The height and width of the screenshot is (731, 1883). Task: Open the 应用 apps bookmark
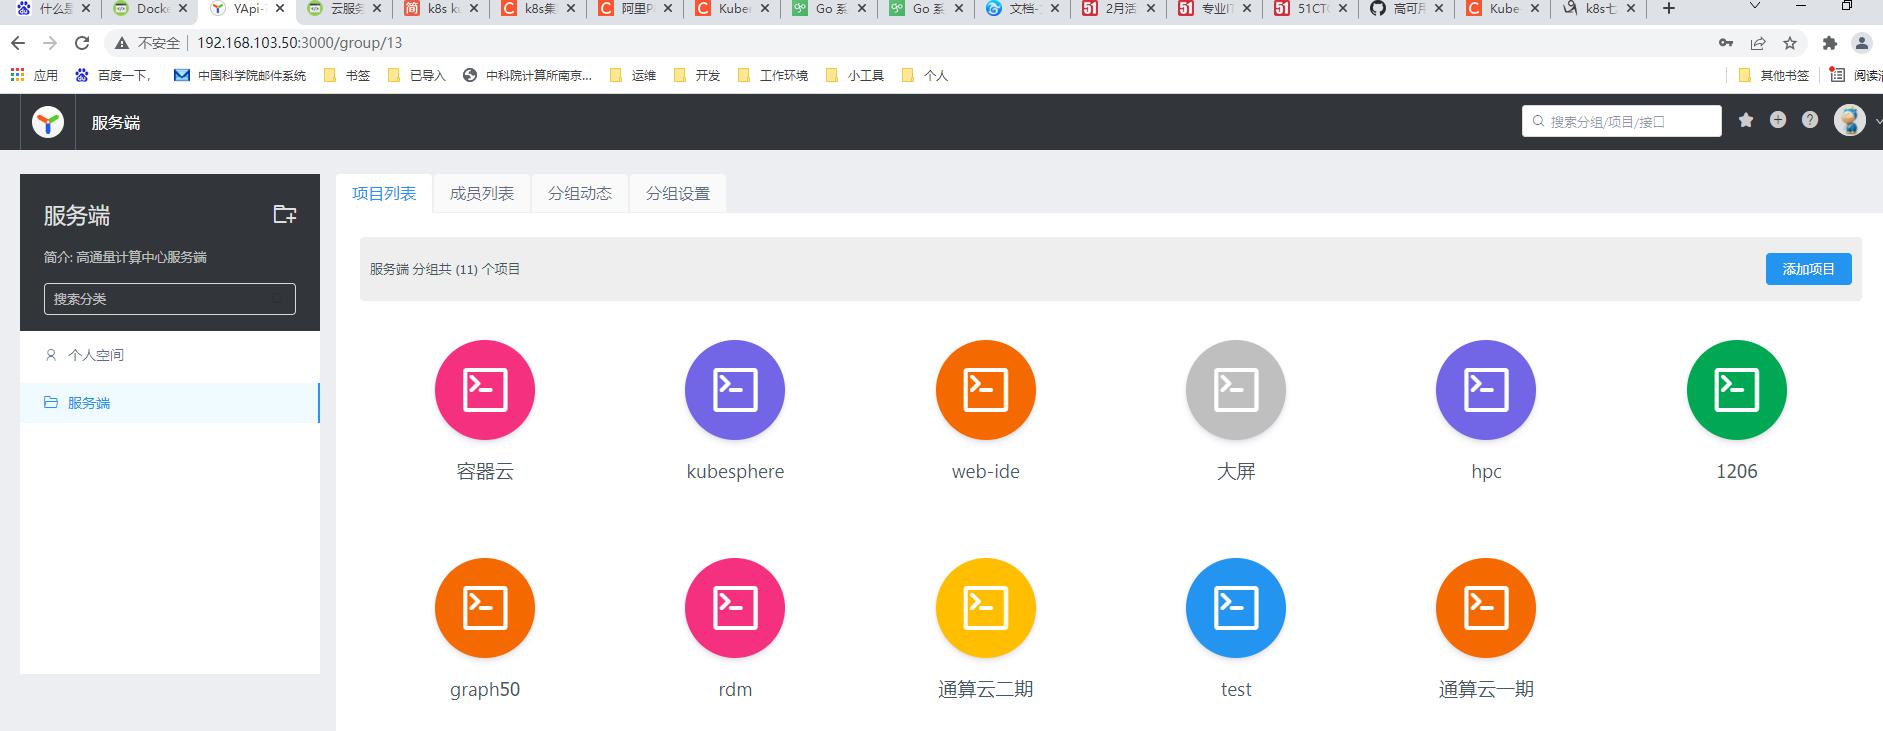(x=34, y=75)
